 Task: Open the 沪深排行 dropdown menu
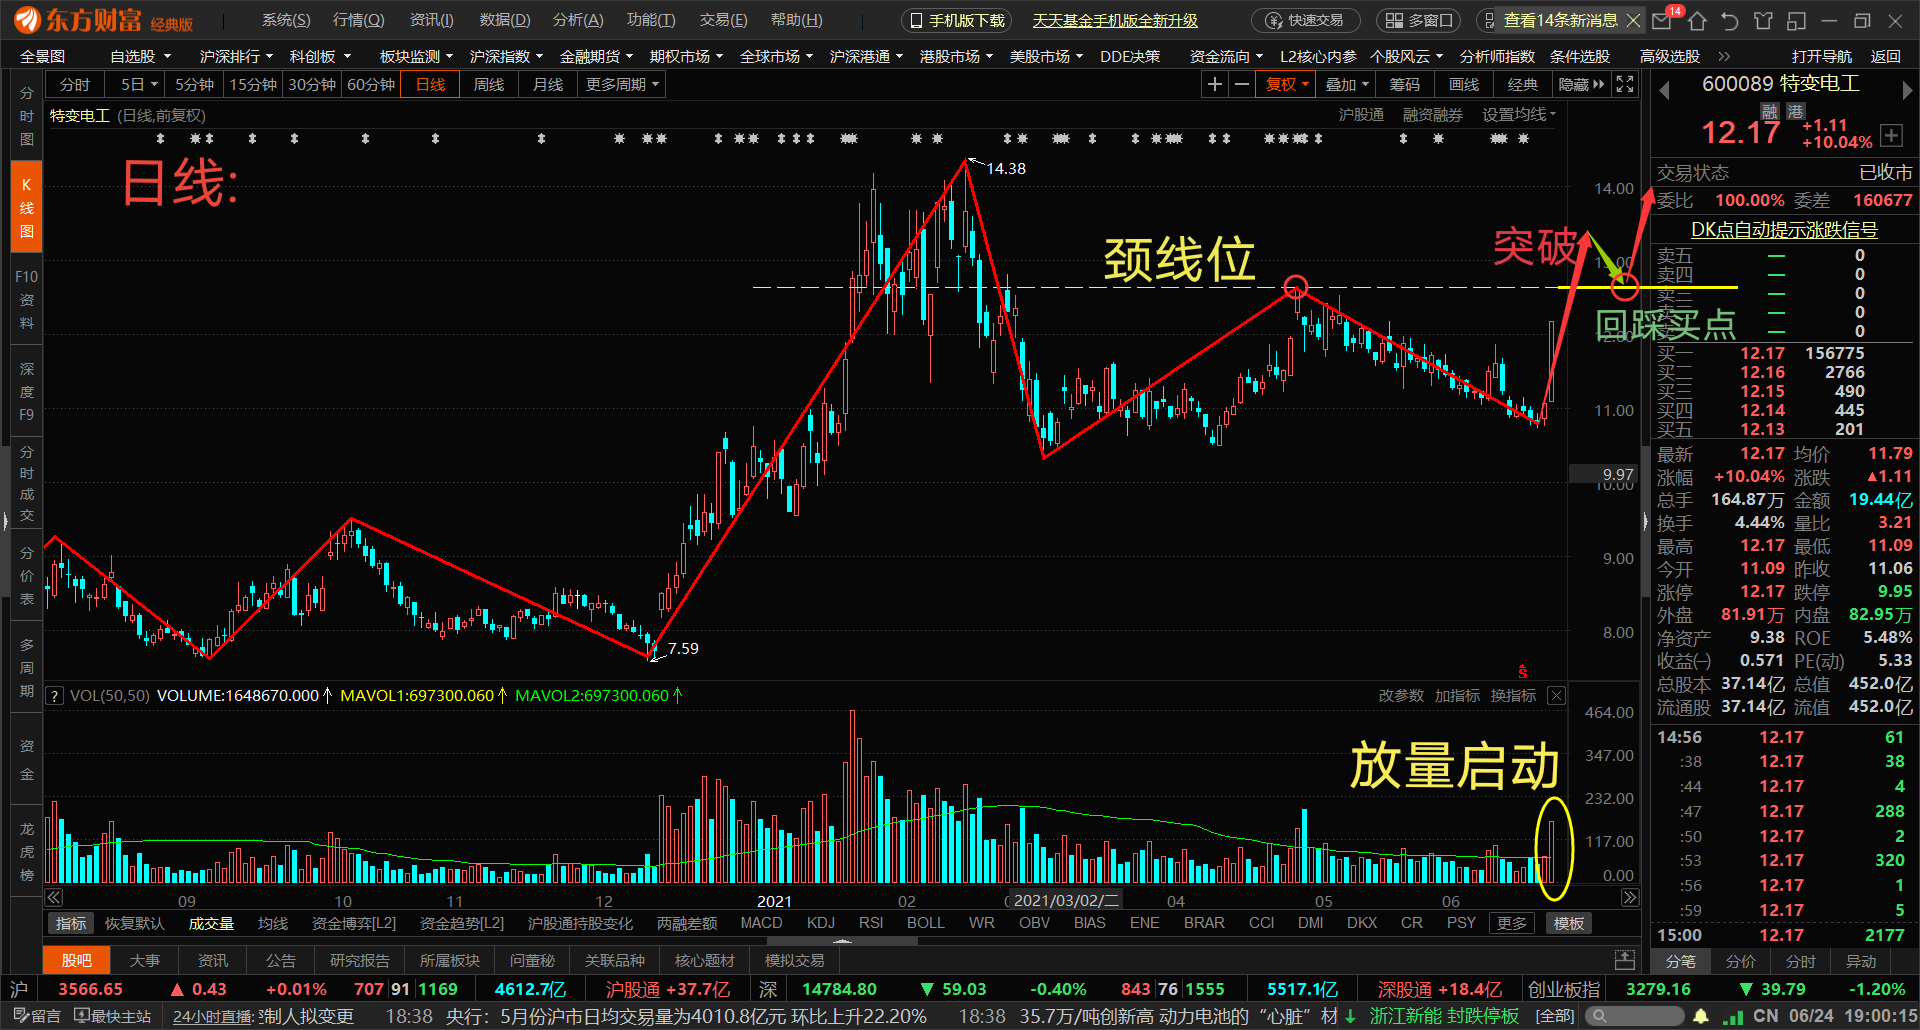coord(236,57)
